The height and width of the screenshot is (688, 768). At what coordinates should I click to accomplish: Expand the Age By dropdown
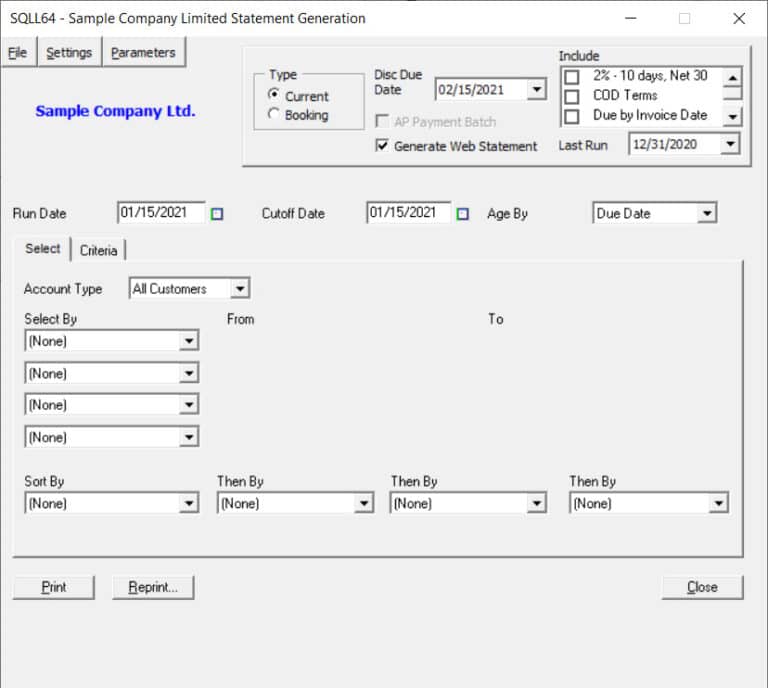(x=707, y=213)
